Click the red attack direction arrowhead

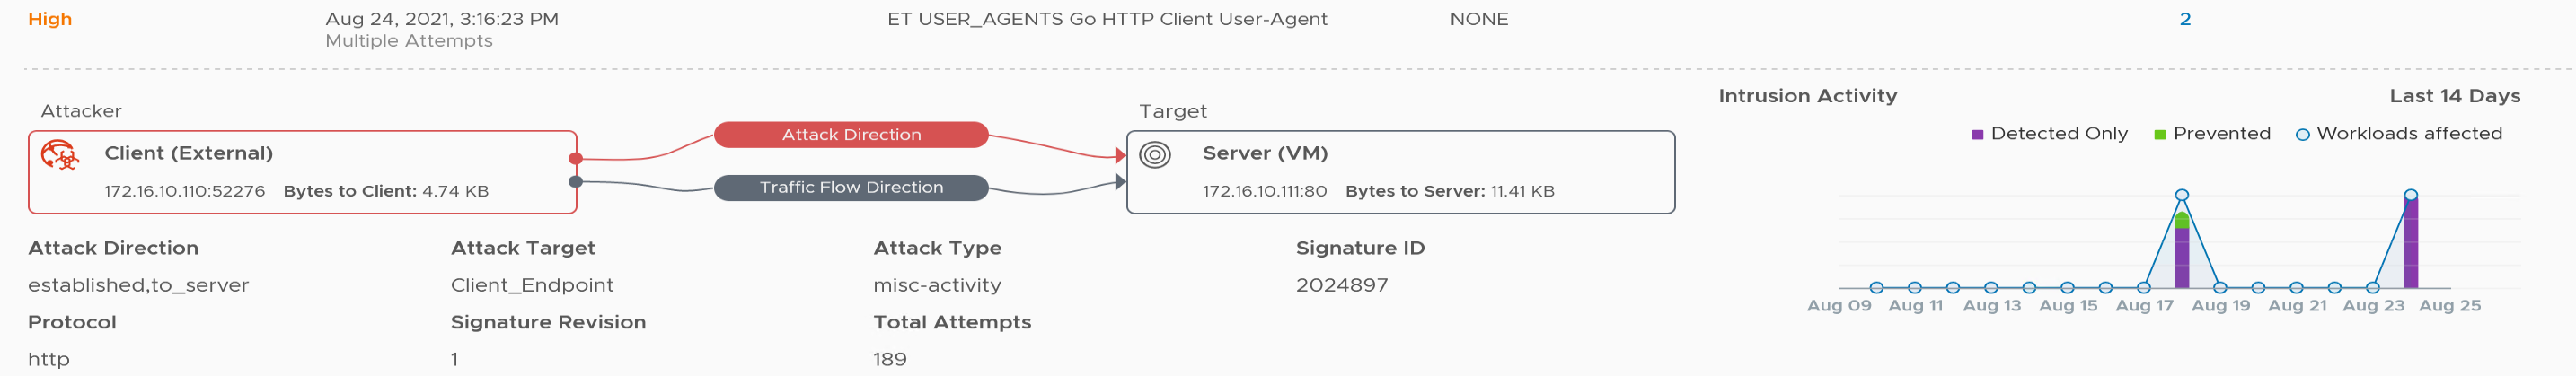coord(1120,155)
